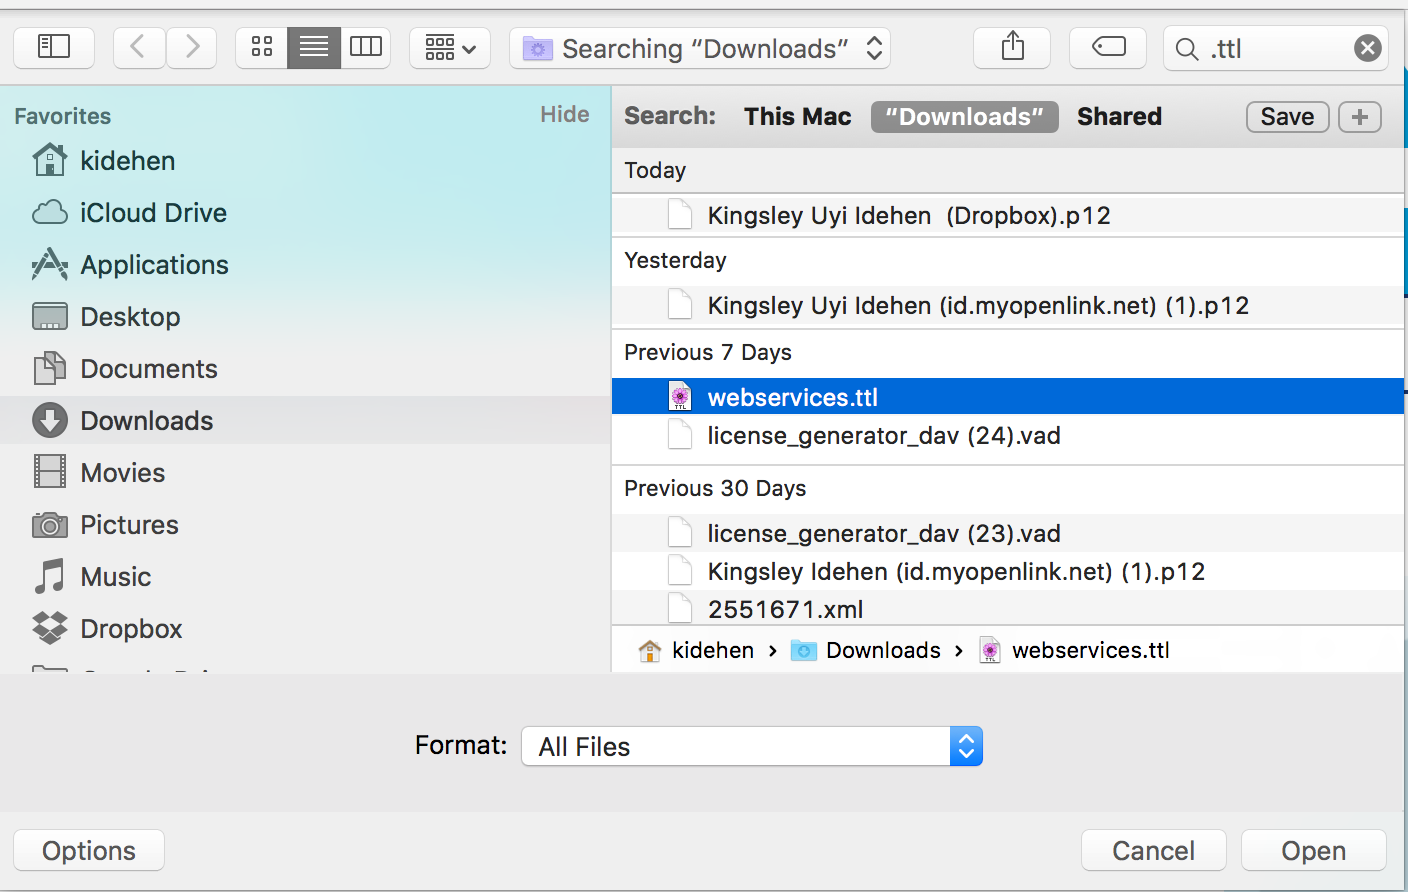This screenshot has height=892, width=1408.
Task: Go back with the left arrow button
Action: 139,47
